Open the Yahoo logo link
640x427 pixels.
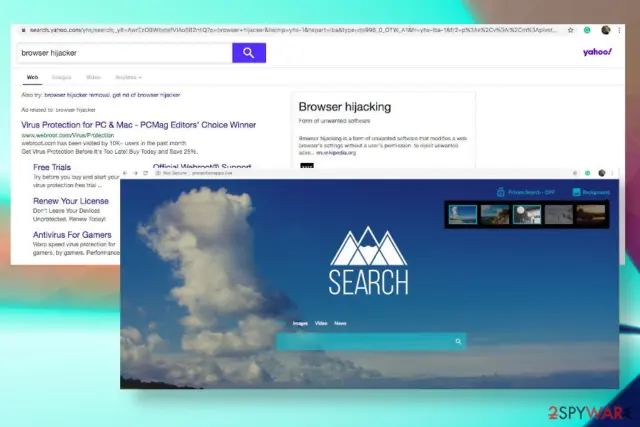pyautogui.click(x=597, y=52)
